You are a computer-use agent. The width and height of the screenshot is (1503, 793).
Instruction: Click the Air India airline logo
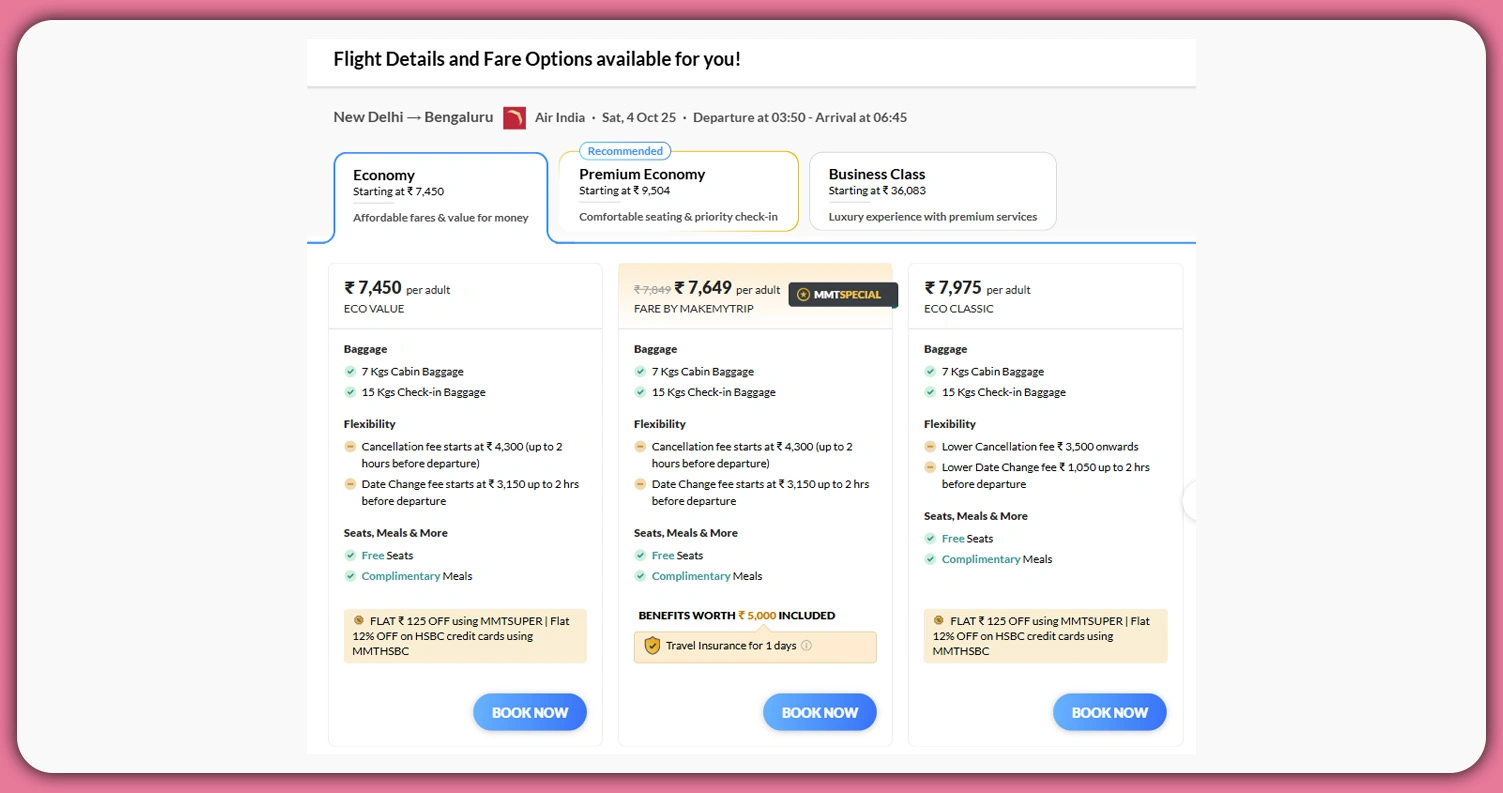514,117
